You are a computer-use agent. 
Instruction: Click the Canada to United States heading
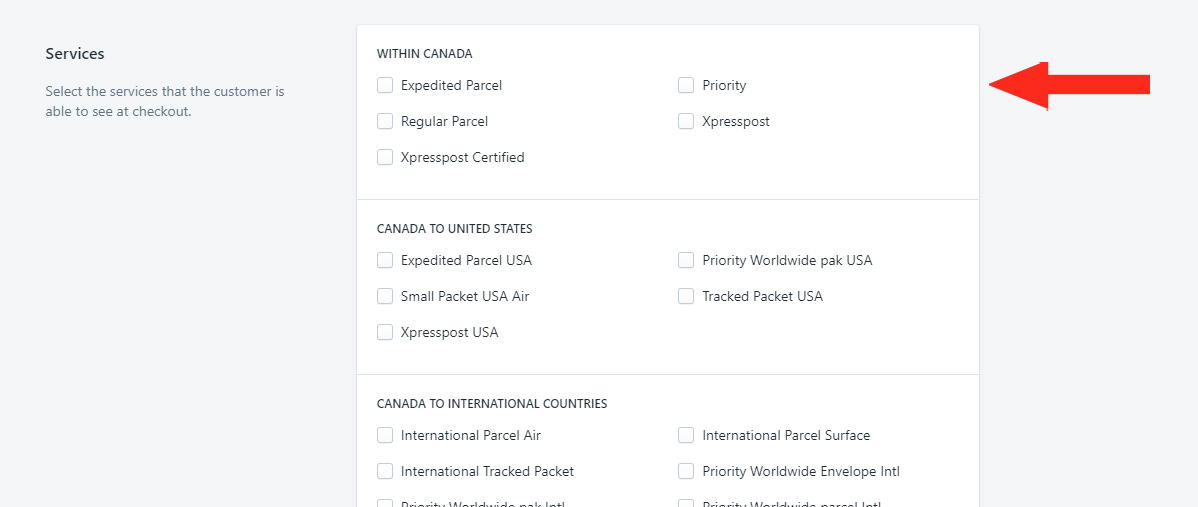pyautogui.click(x=455, y=228)
